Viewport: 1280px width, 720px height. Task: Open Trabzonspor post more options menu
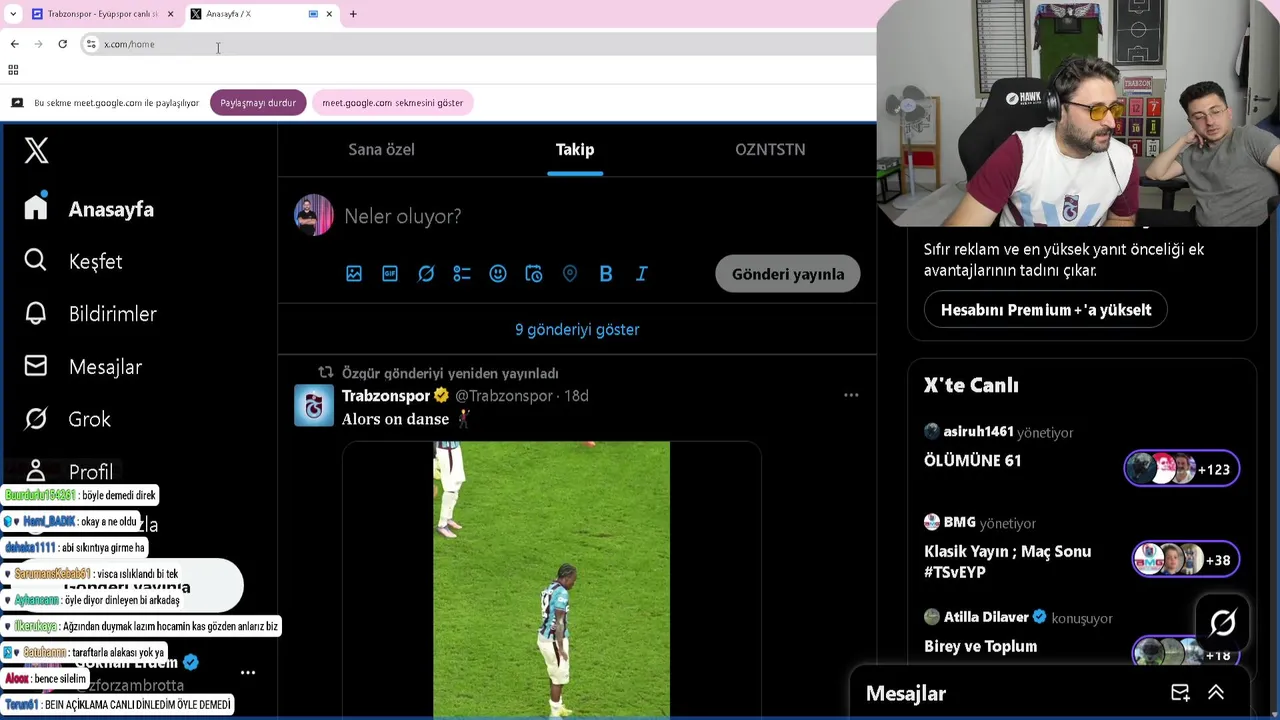coord(851,395)
